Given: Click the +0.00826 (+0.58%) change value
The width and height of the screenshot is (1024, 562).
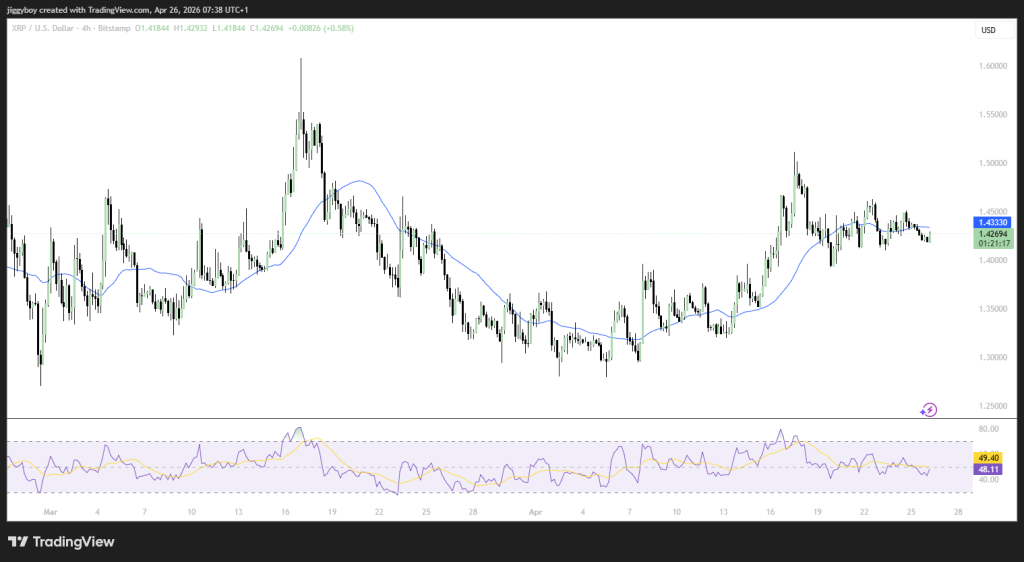Looking at the screenshot, I should click(x=320, y=28).
